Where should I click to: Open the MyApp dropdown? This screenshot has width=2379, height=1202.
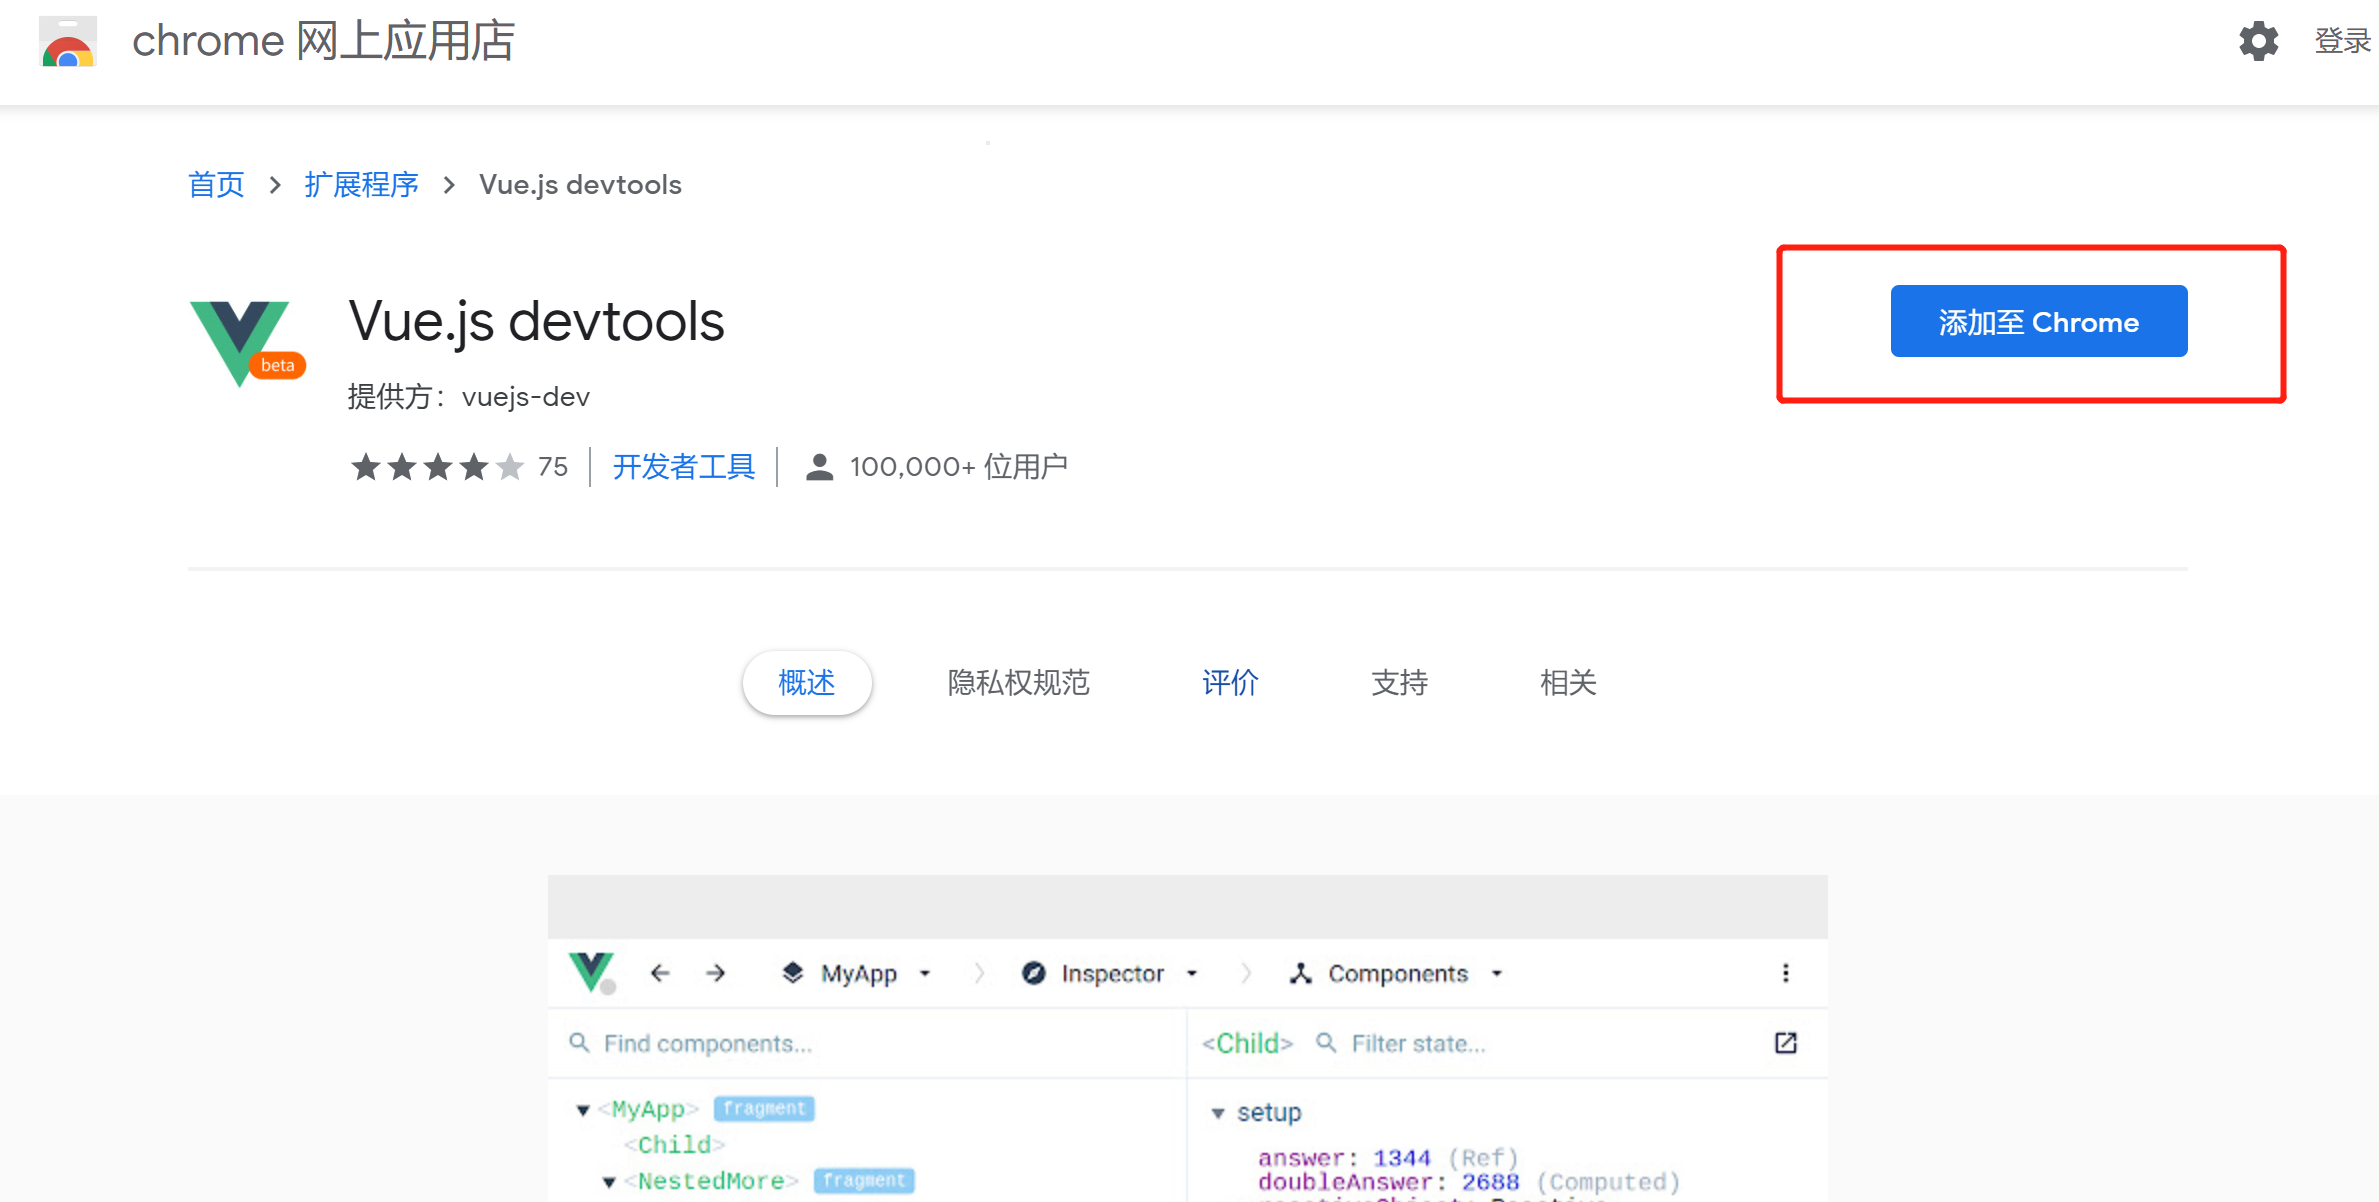858,973
